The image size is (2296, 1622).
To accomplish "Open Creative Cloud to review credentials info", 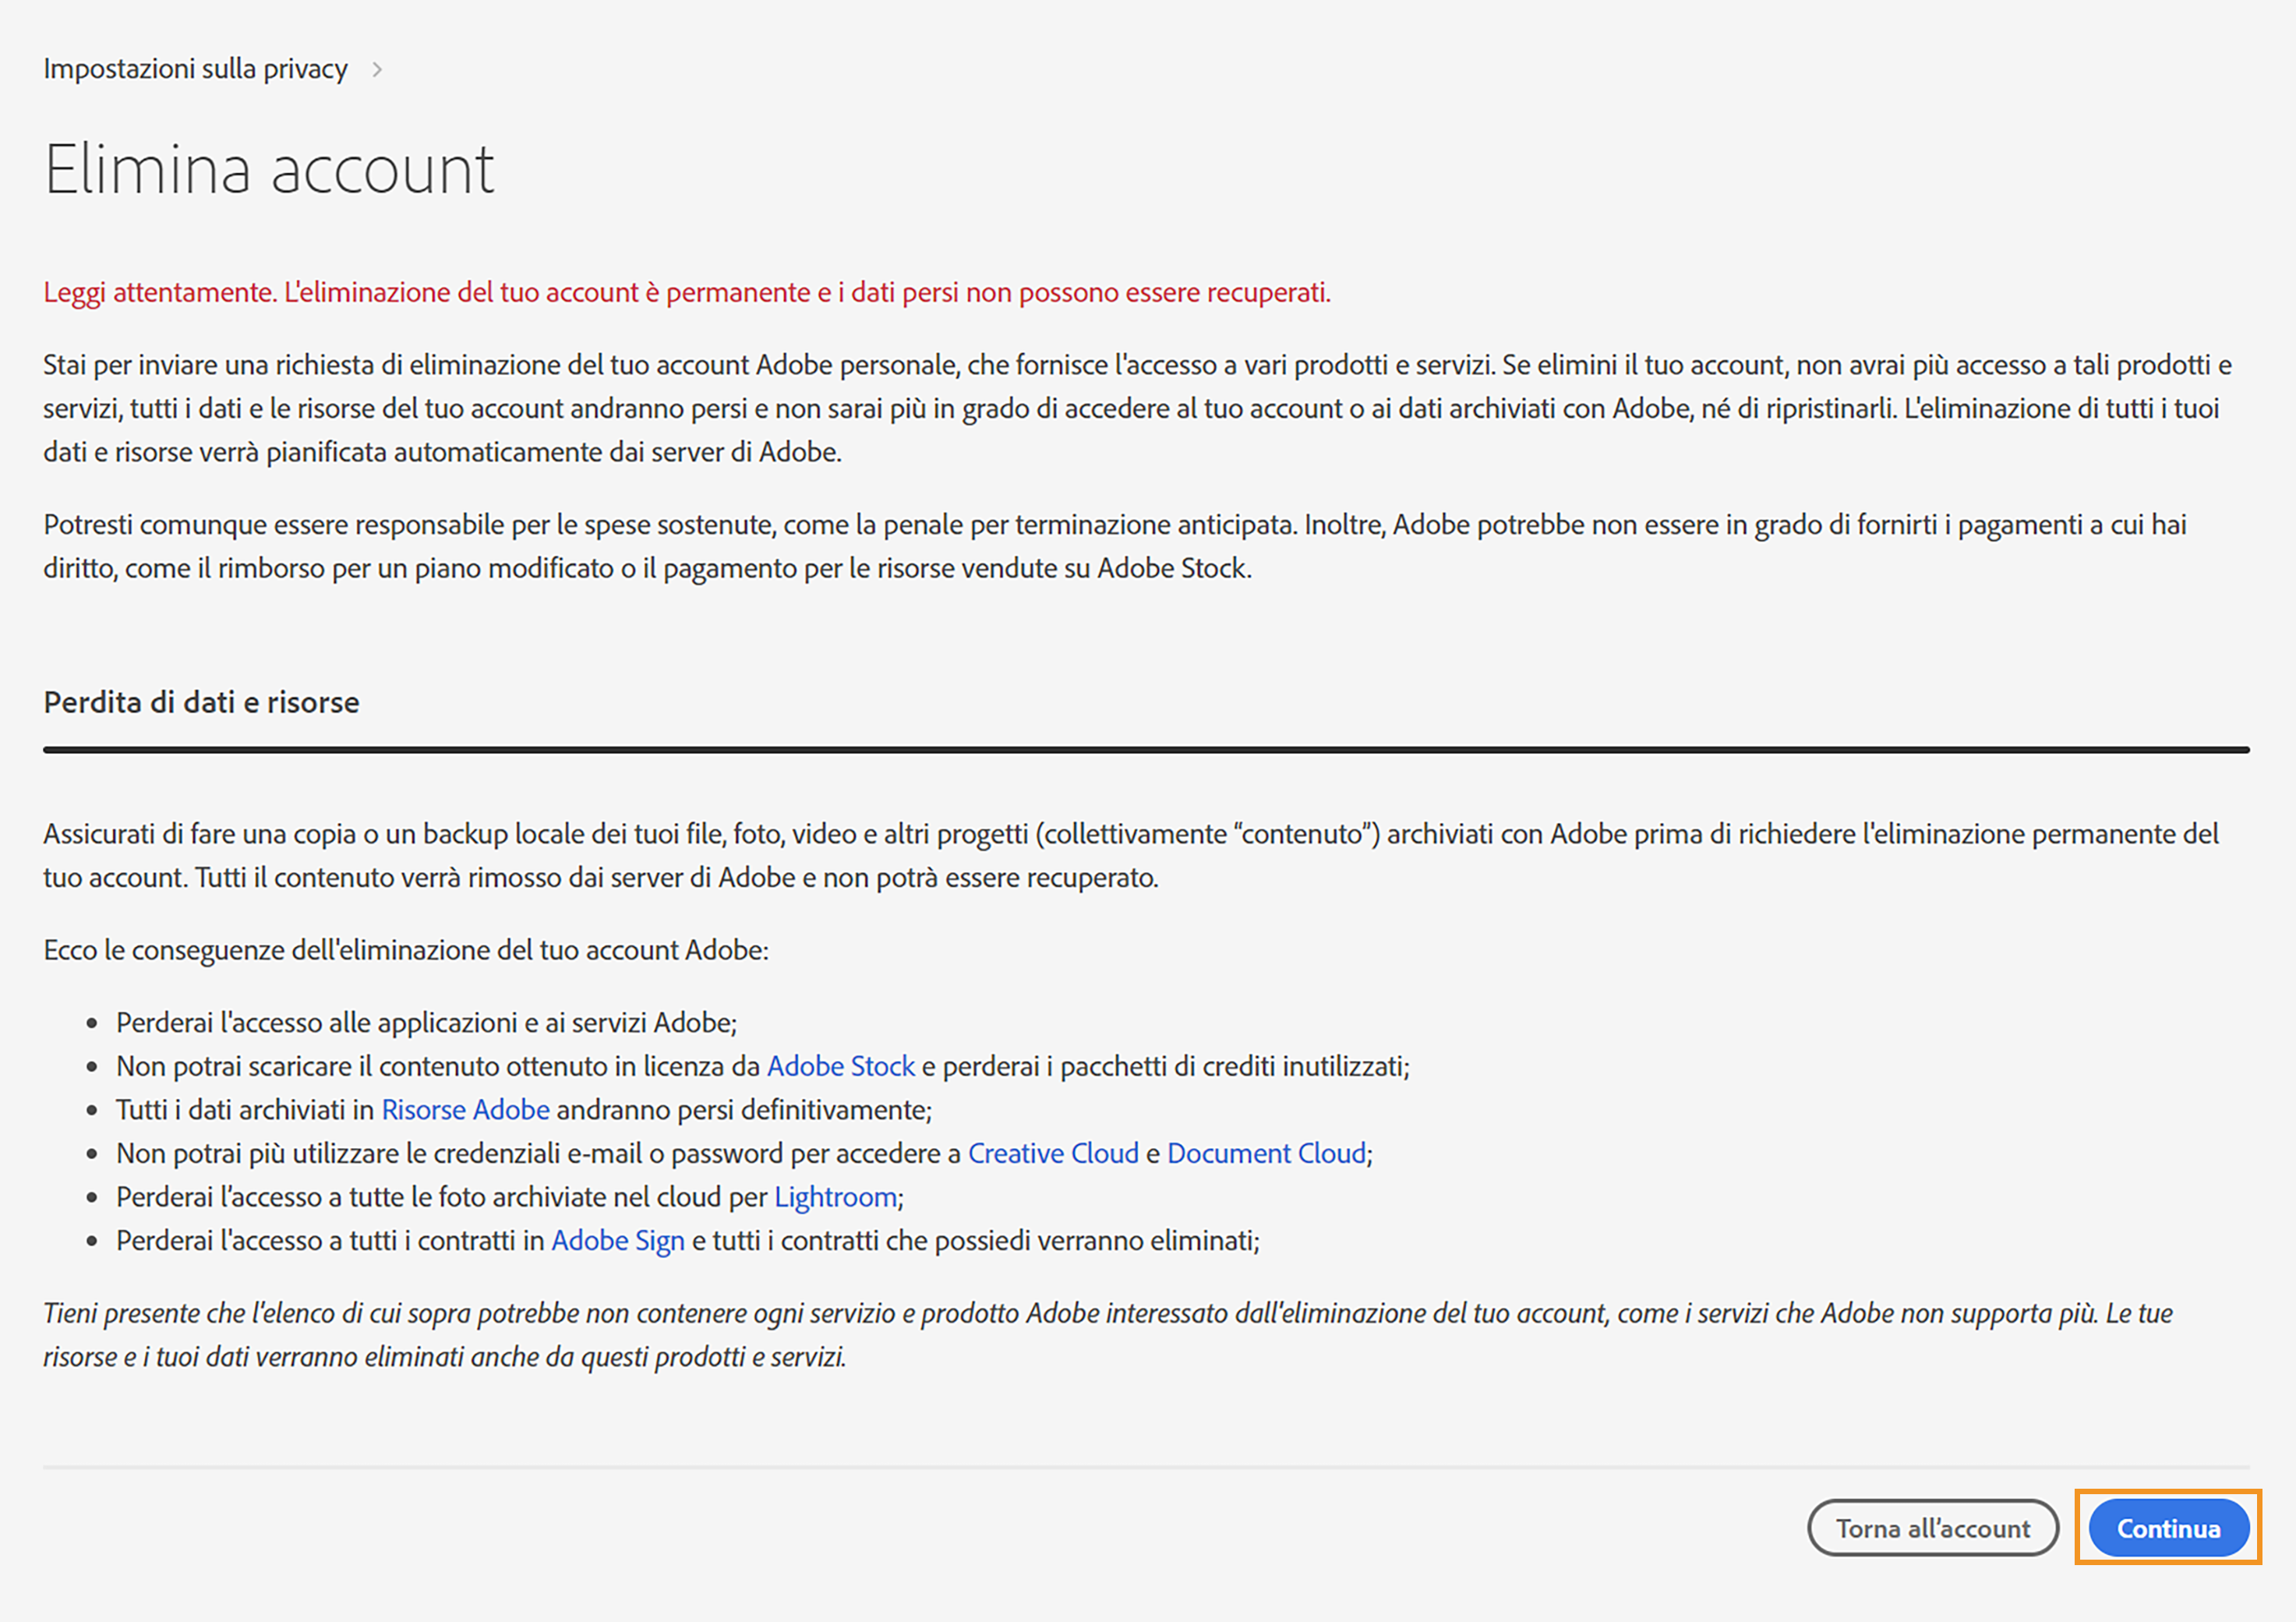I will 1052,1153.
